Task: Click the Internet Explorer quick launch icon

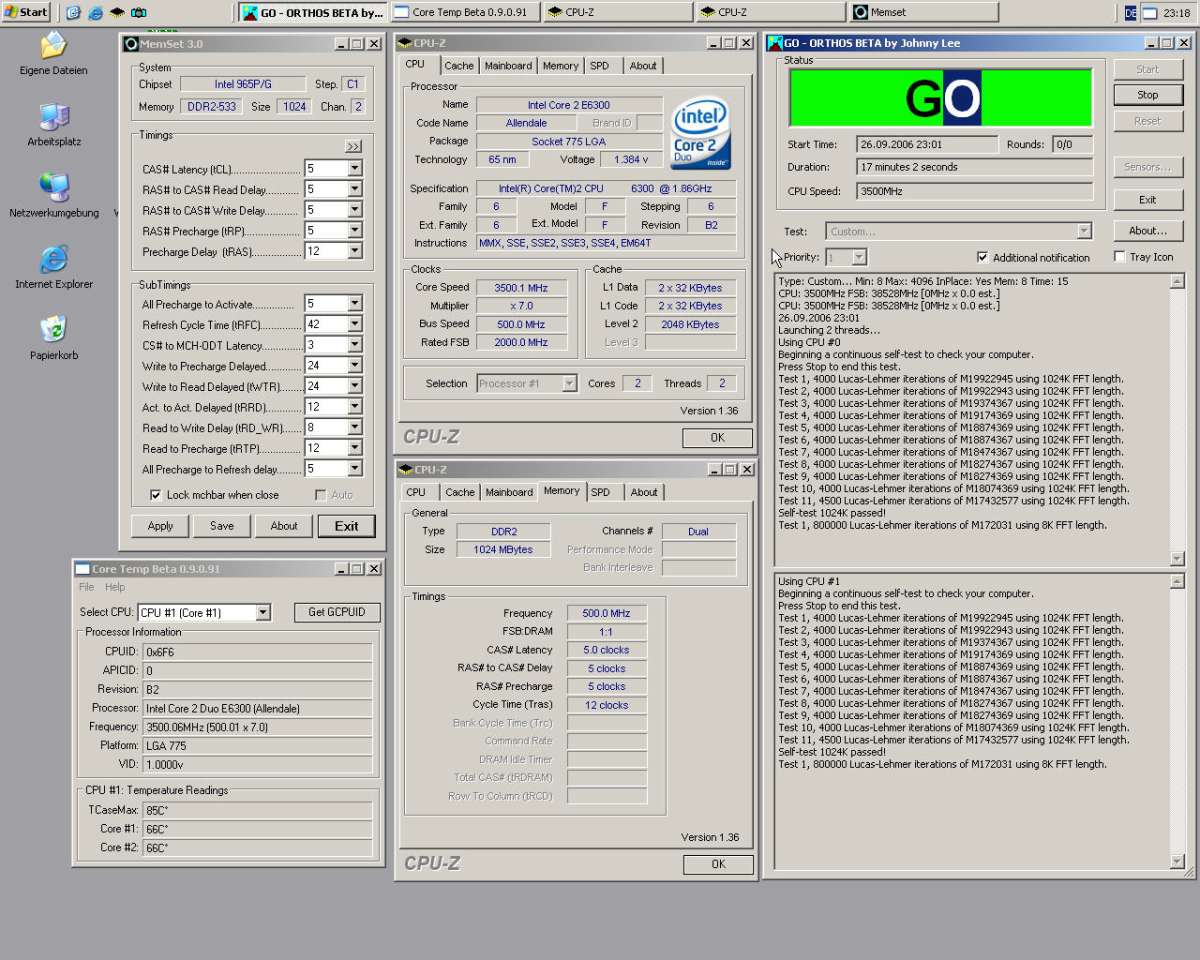Action: click(x=95, y=12)
